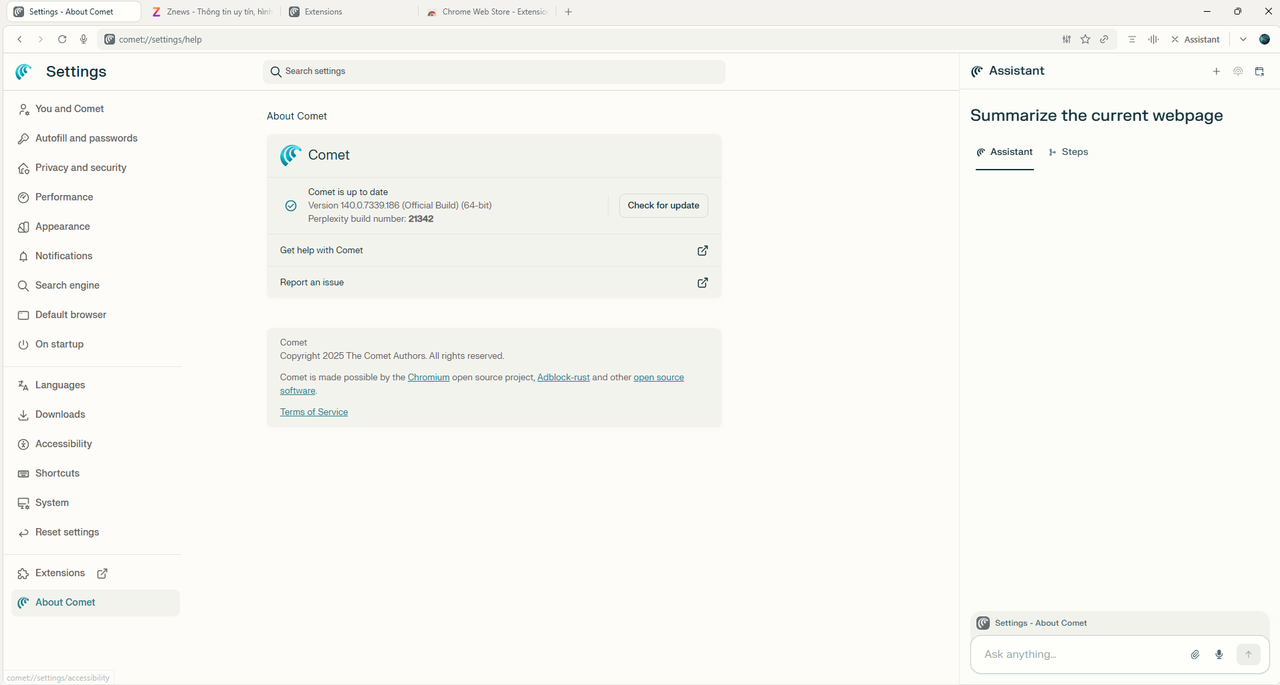Click the Extensions external link icon in sidebar
Viewport: 1280px width, 685px height.
pyautogui.click(x=102, y=573)
